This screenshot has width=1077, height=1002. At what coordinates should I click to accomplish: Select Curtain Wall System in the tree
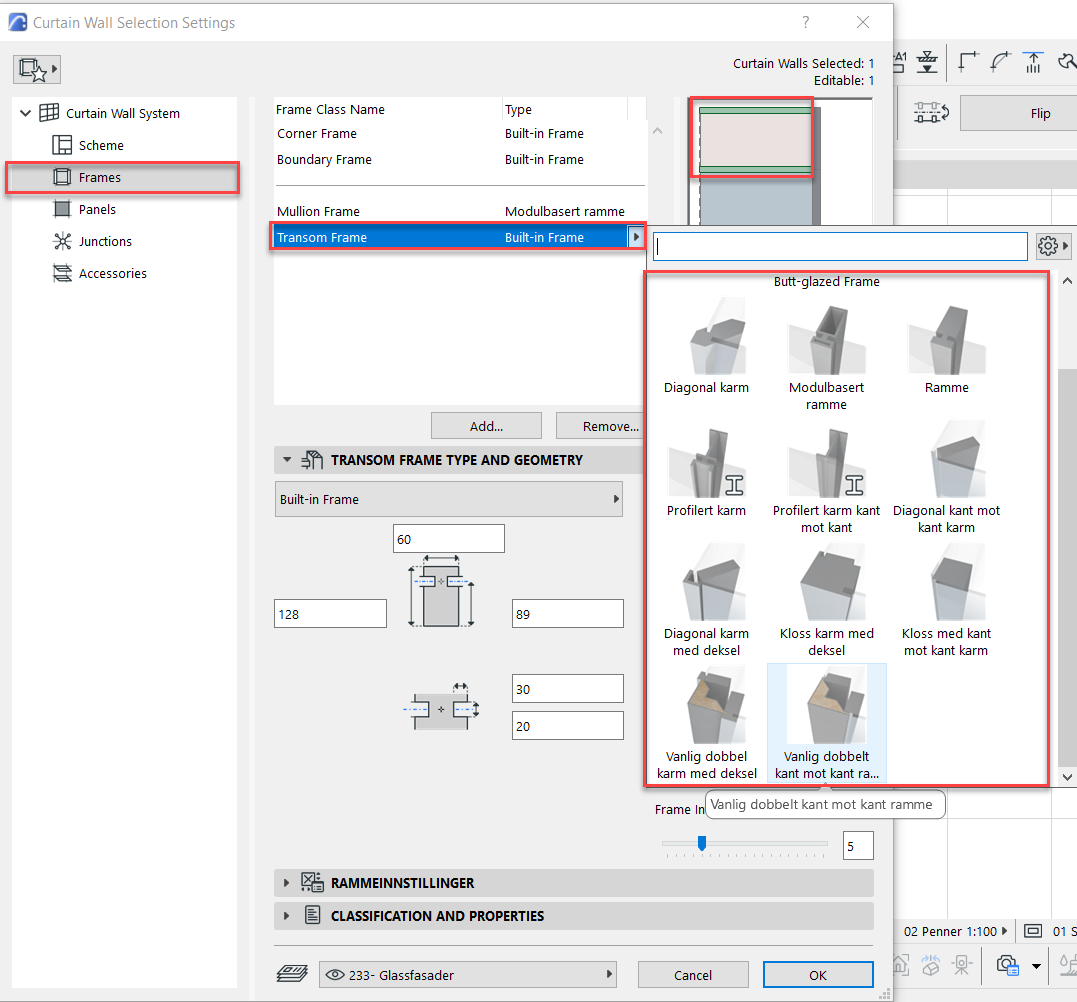point(123,113)
